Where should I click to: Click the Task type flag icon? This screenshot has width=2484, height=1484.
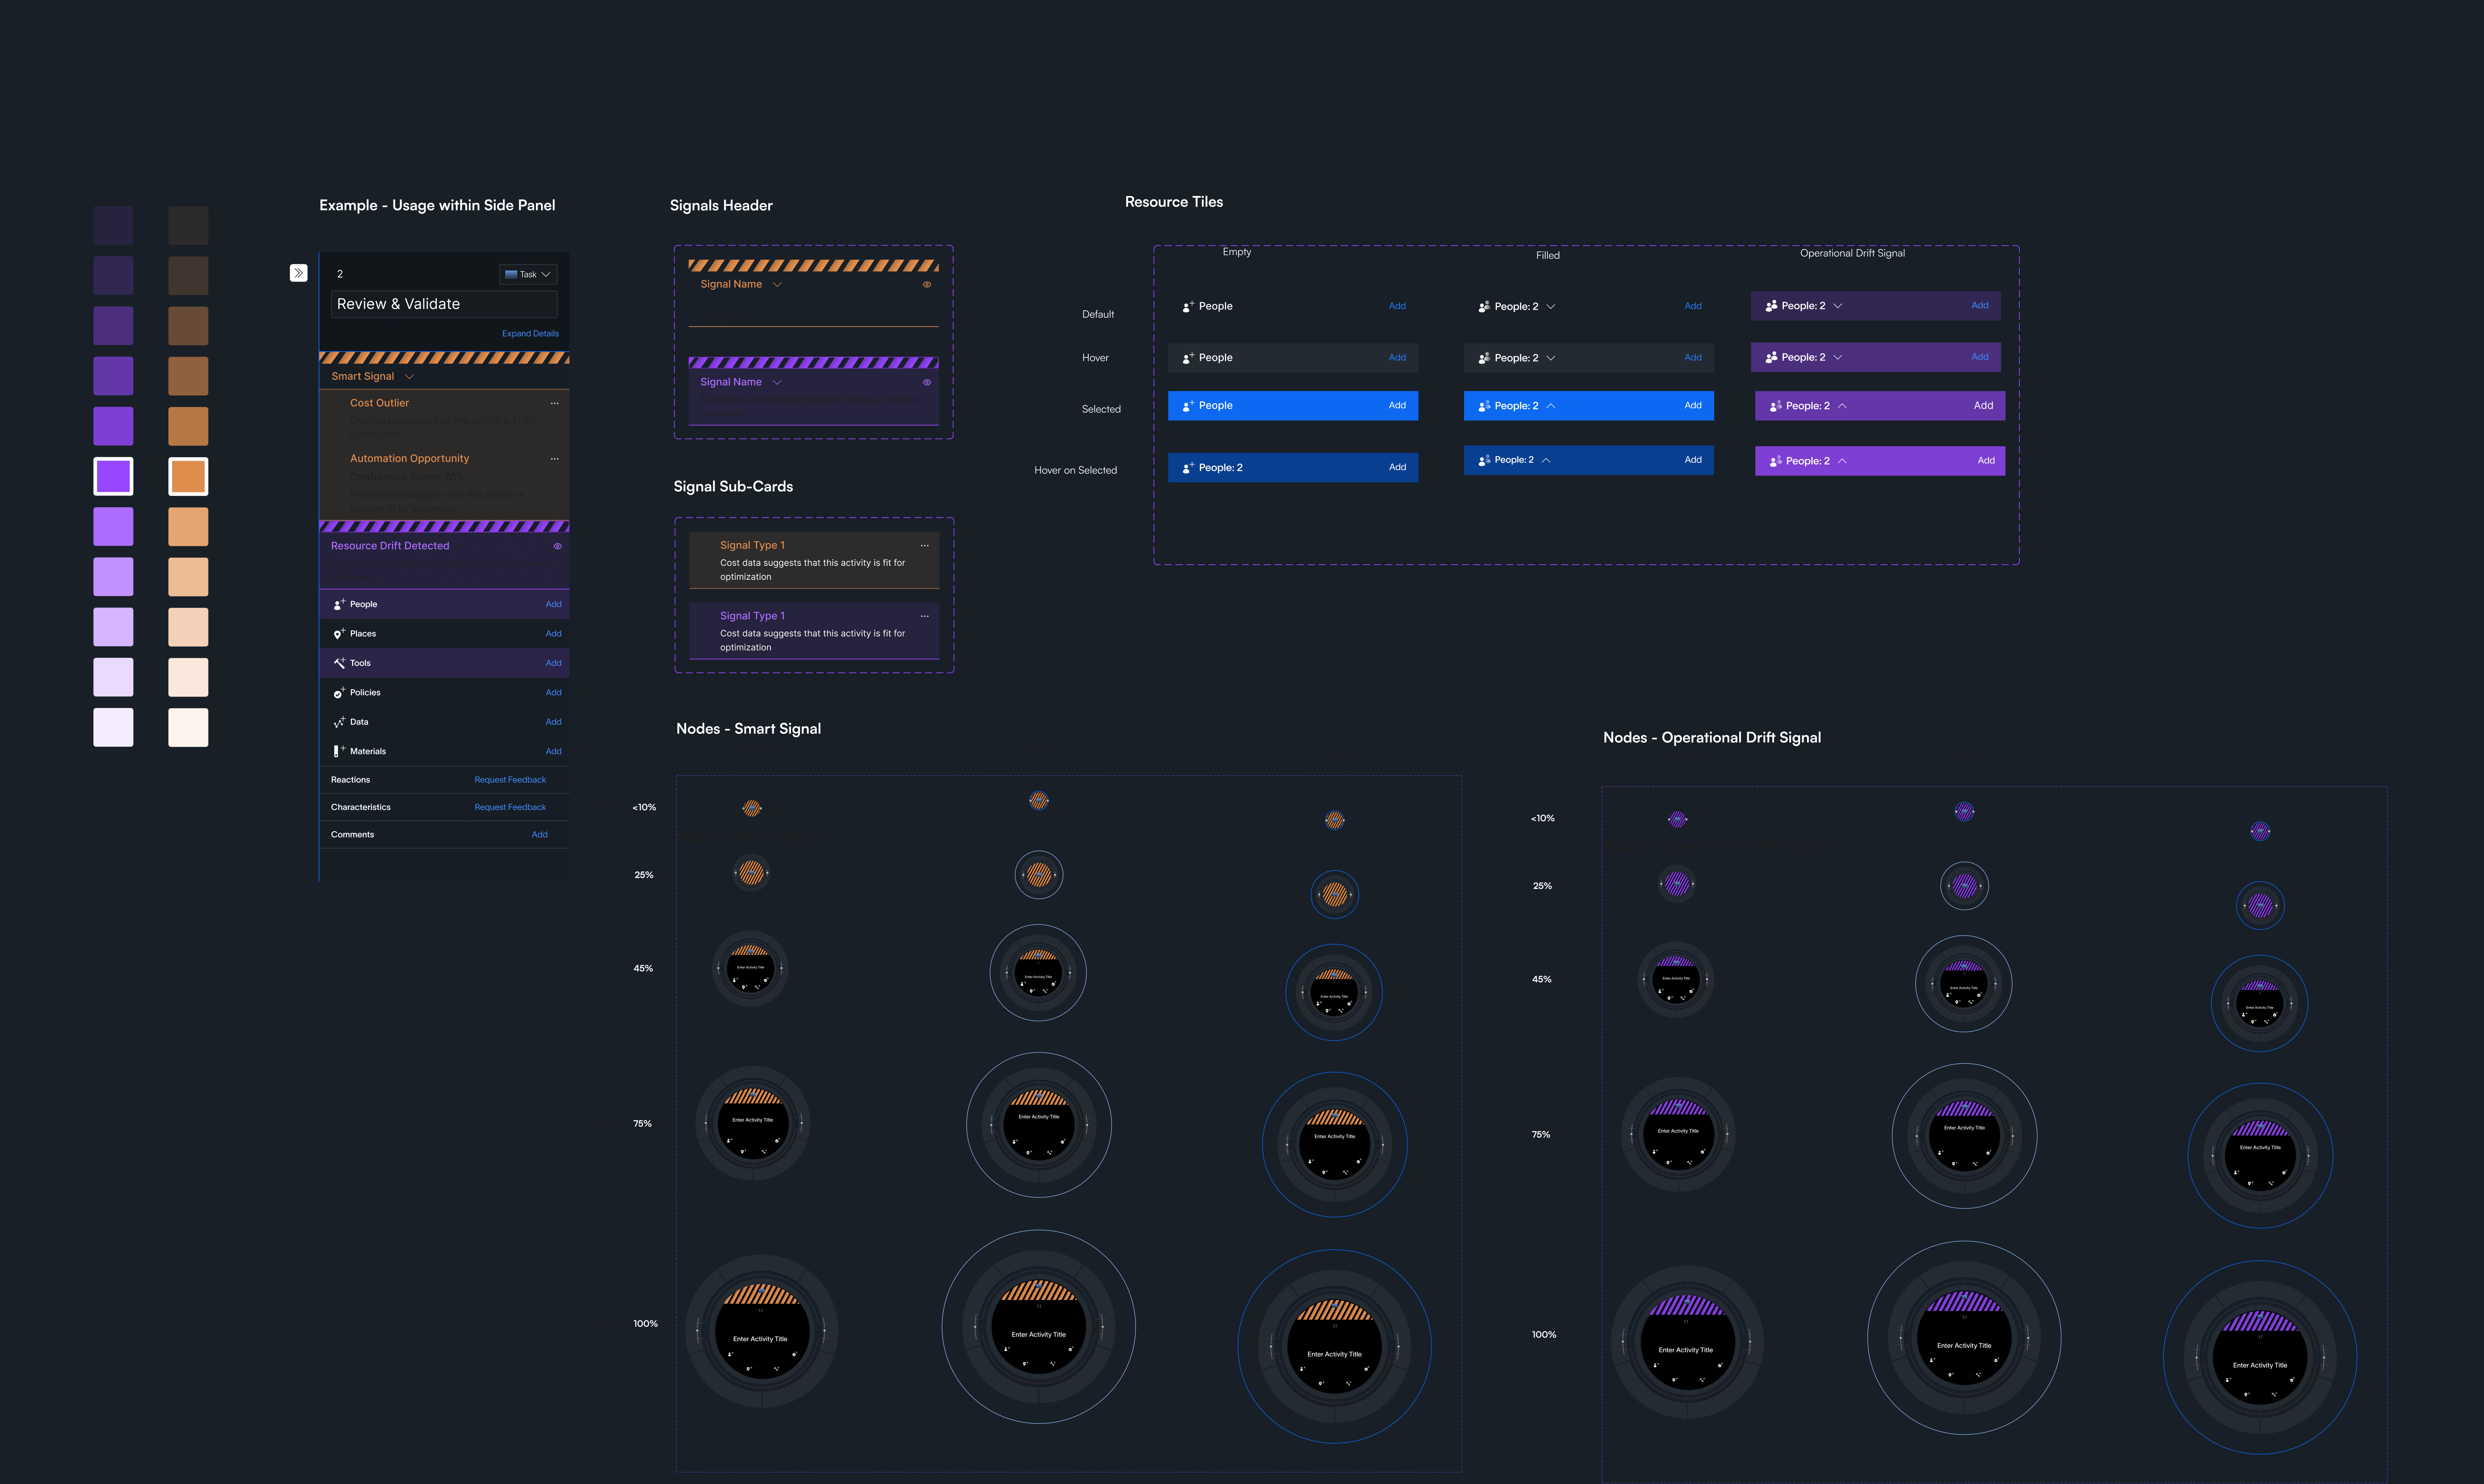(511, 274)
